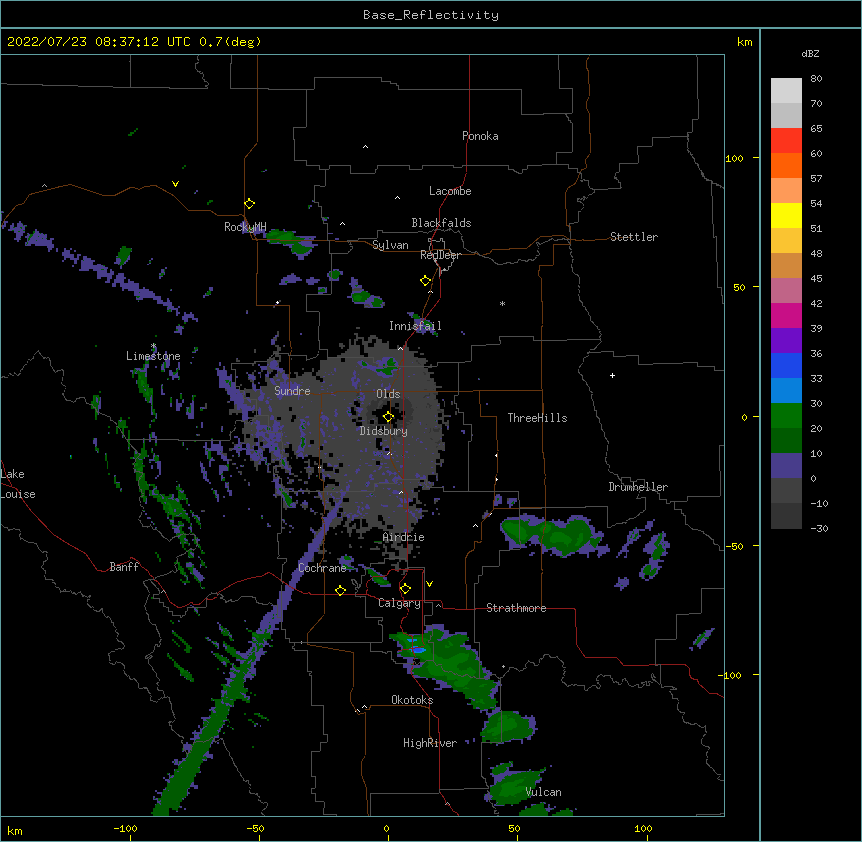Select the Stettler label

tap(634, 237)
